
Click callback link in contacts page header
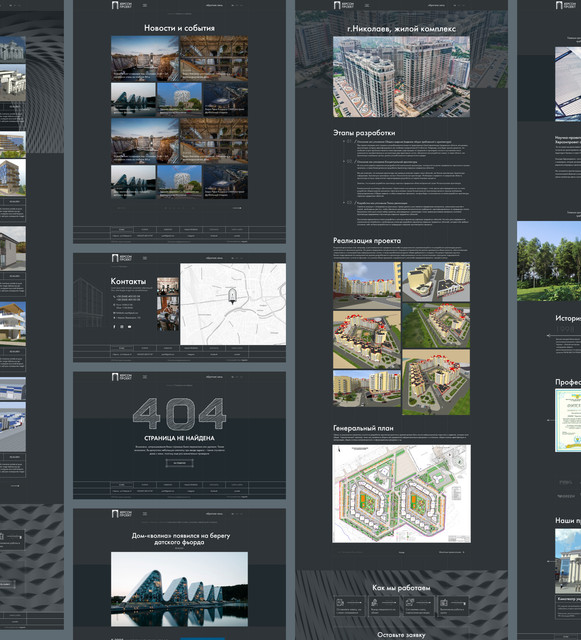pyautogui.click(x=214, y=258)
